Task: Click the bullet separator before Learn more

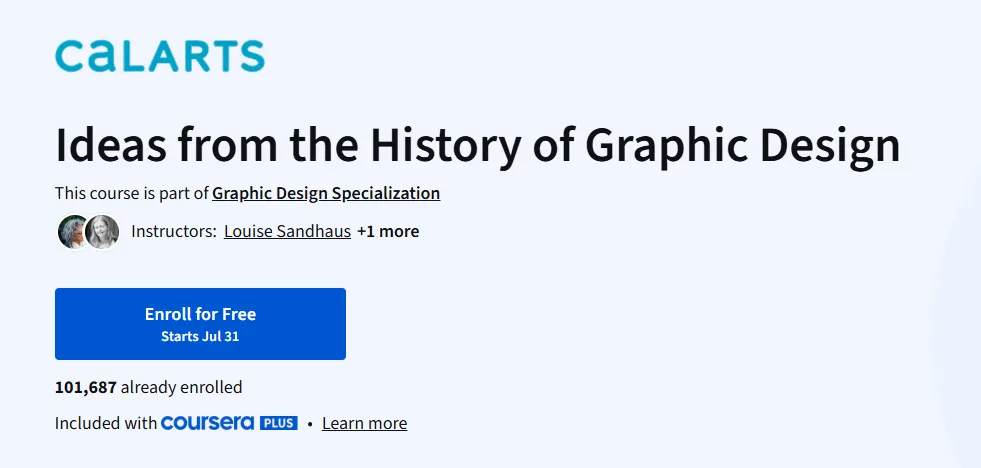Action: pyautogui.click(x=310, y=424)
